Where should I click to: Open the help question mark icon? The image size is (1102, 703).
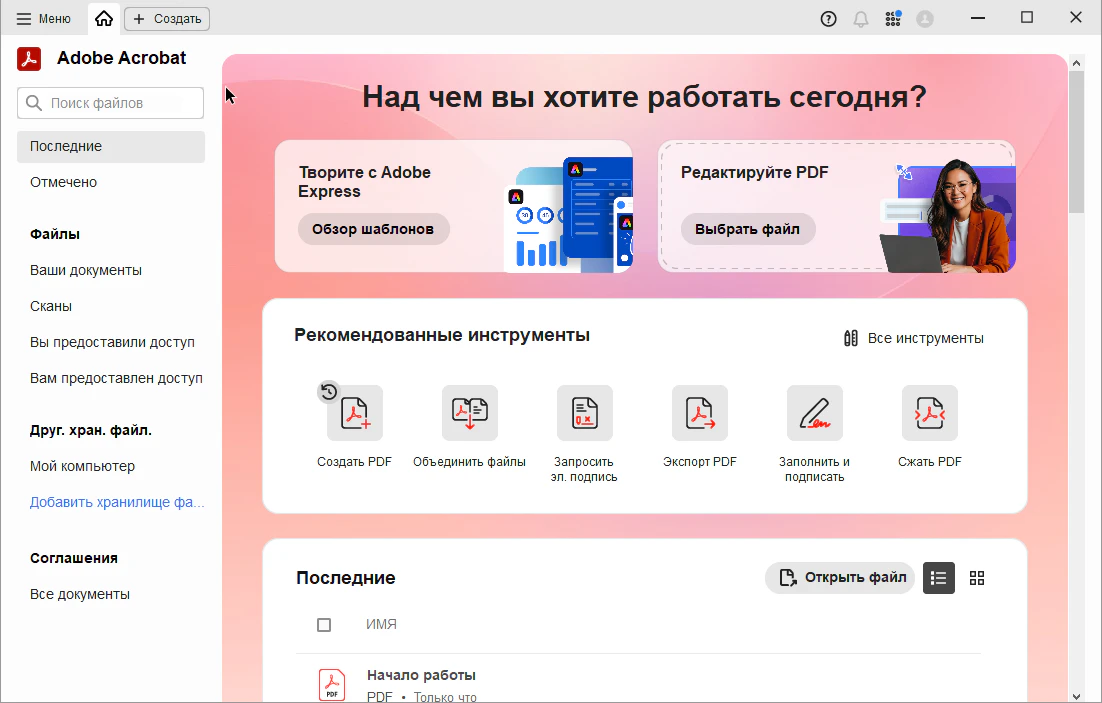tap(829, 19)
